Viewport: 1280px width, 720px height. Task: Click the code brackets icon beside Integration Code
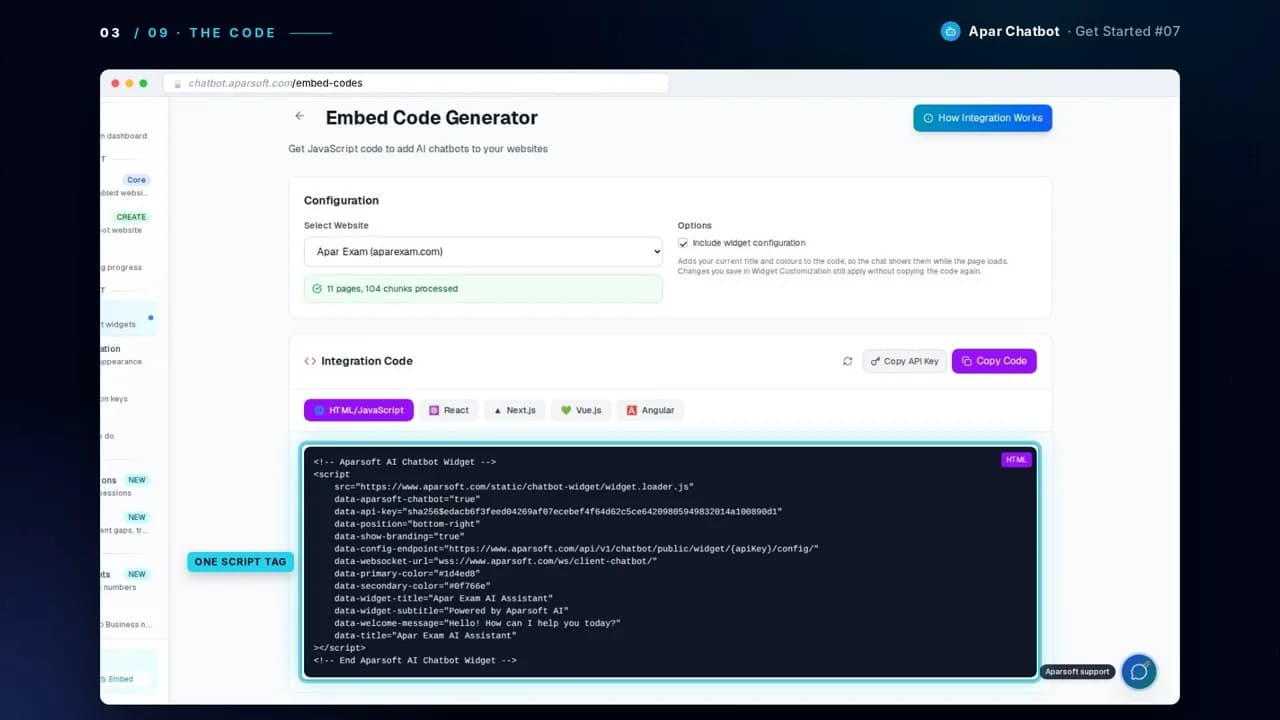310,361
